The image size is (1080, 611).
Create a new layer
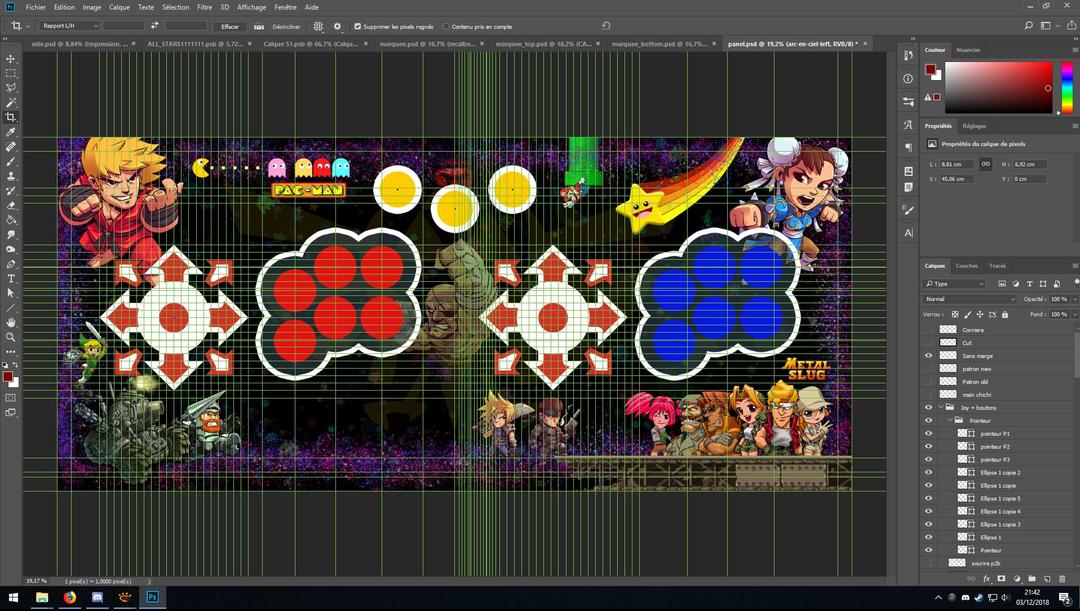pyautogui.click(x=1047, y=579)
